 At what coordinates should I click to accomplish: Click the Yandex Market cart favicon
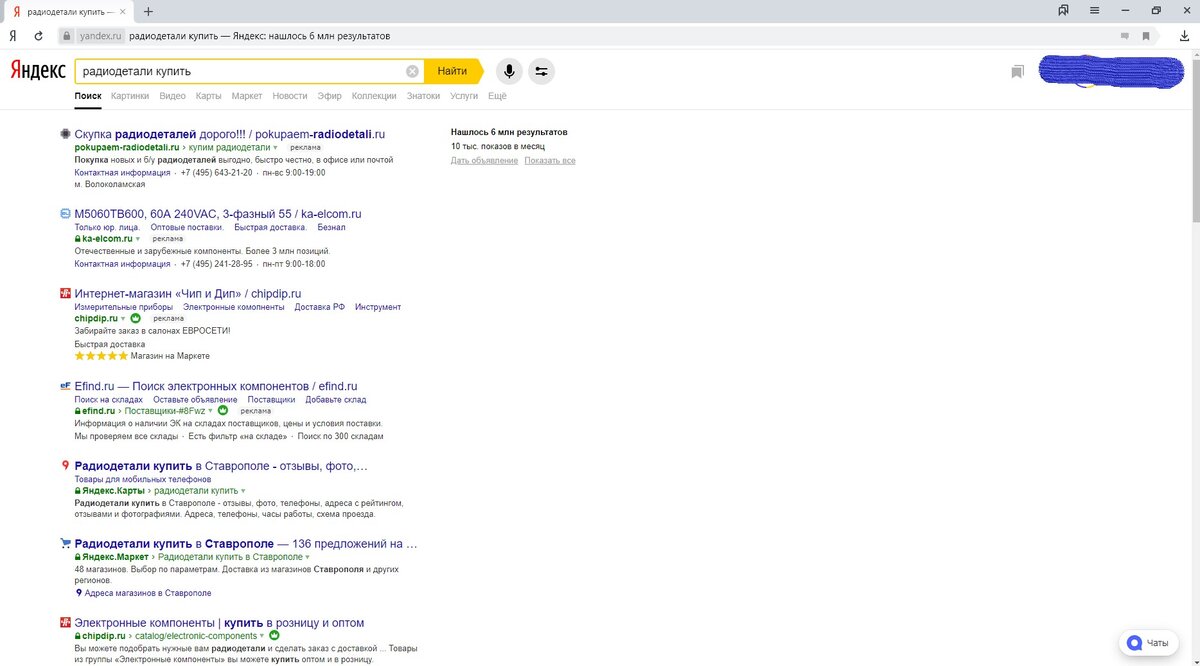(65, 544)
